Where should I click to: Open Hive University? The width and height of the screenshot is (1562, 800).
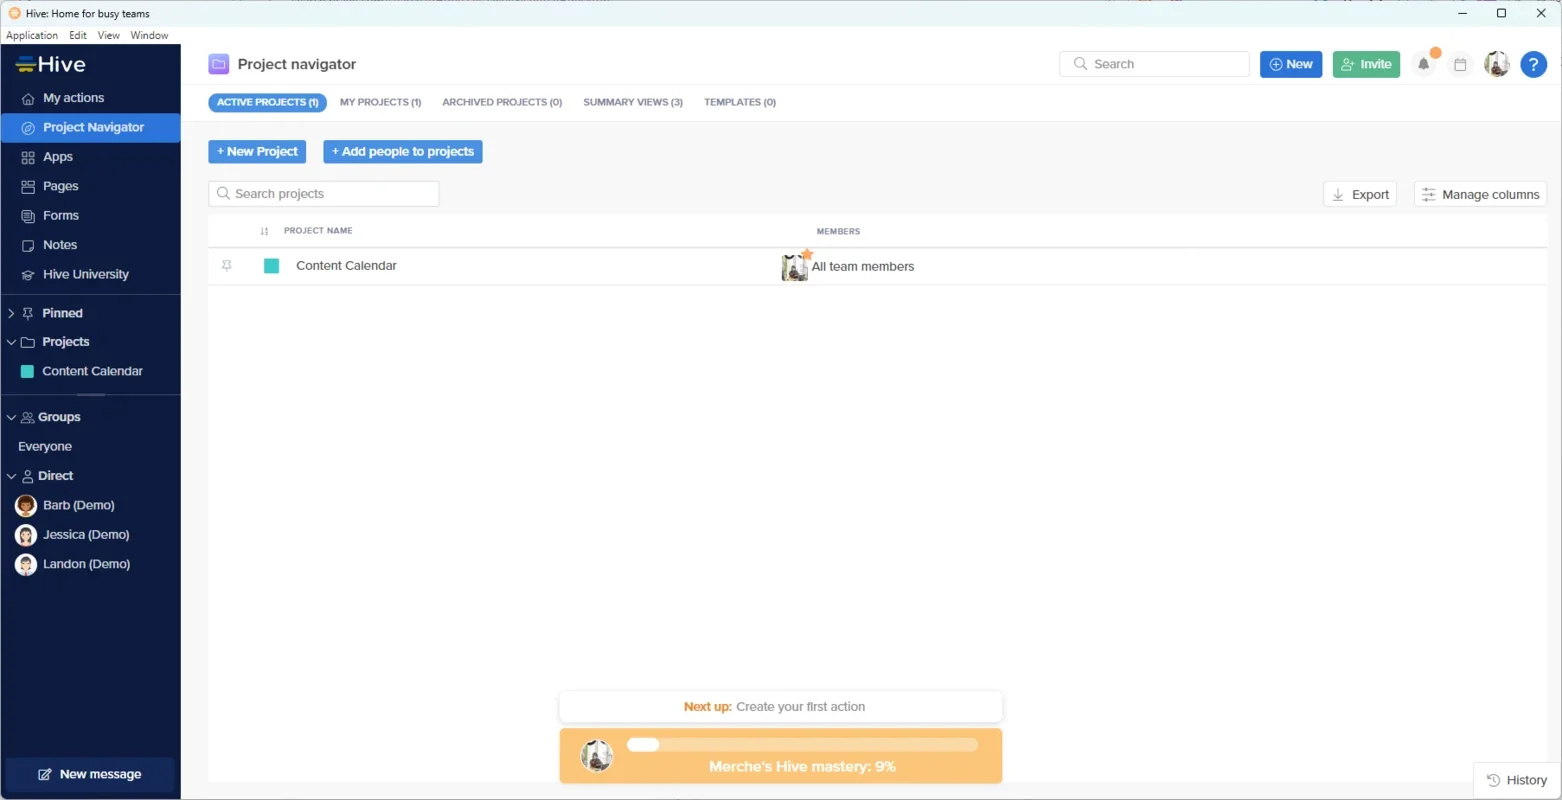[x=85, y=274]
